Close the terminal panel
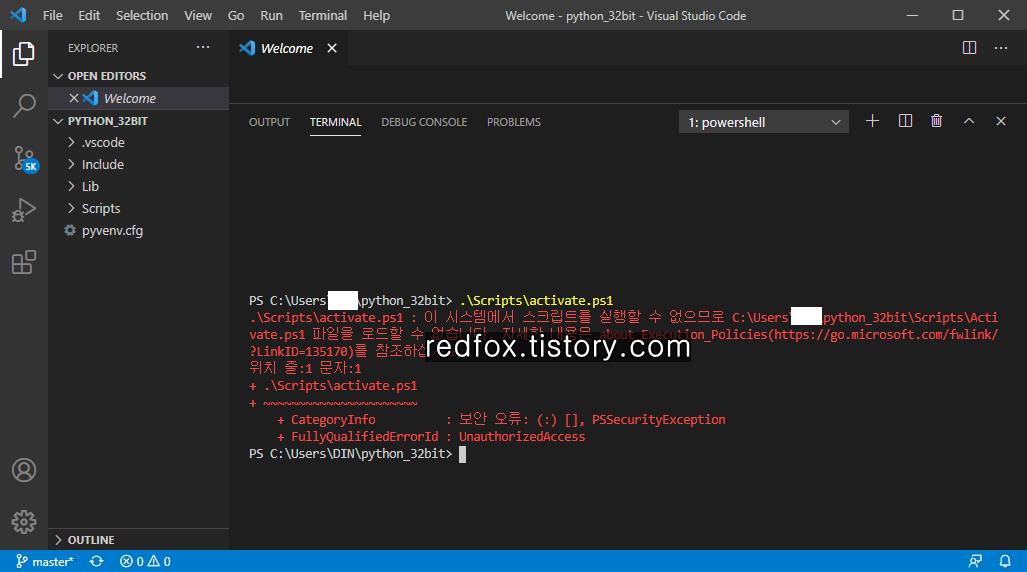This screenshot has width=1027, height=572. [1001, 121]
